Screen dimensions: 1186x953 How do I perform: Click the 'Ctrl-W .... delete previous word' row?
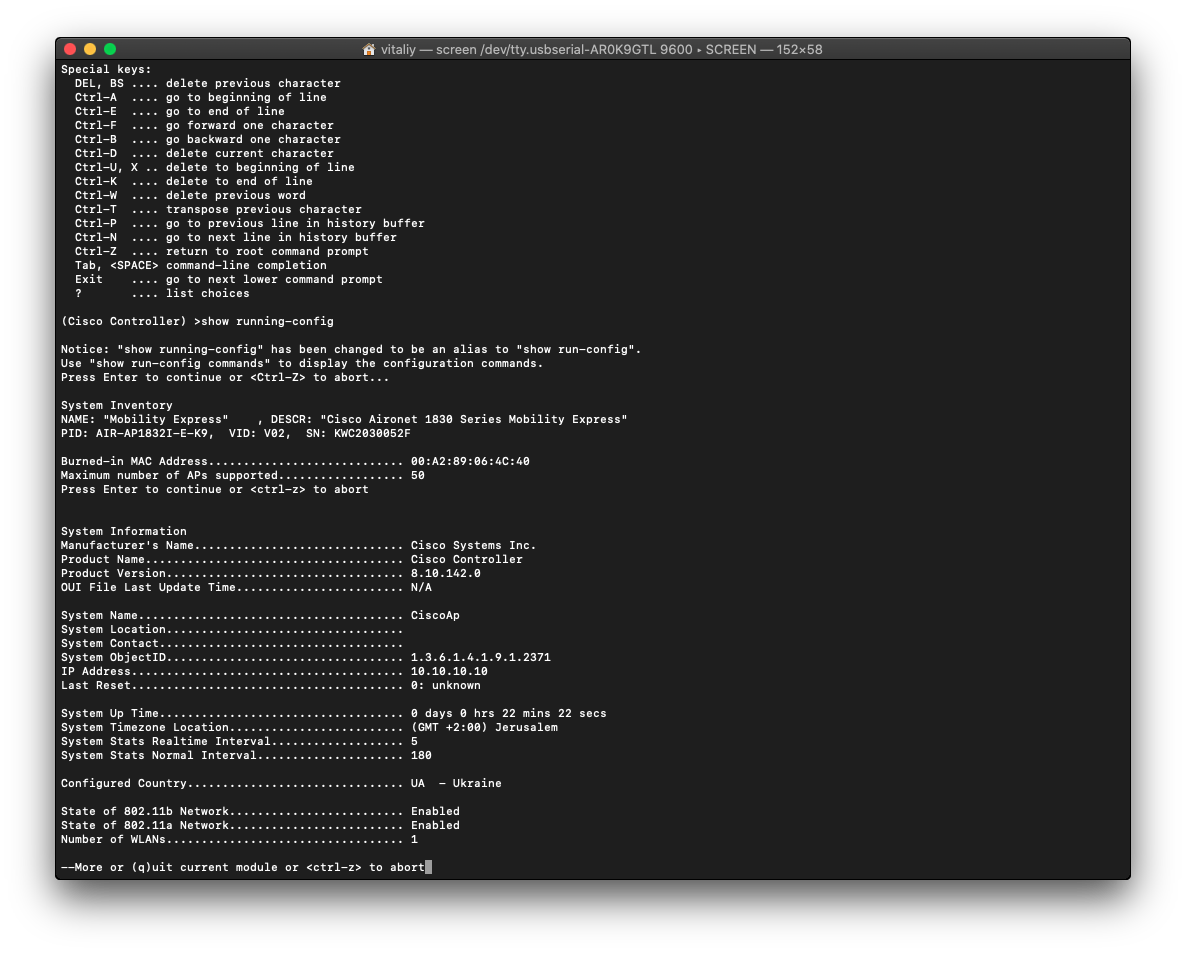(x=190, y=195)
